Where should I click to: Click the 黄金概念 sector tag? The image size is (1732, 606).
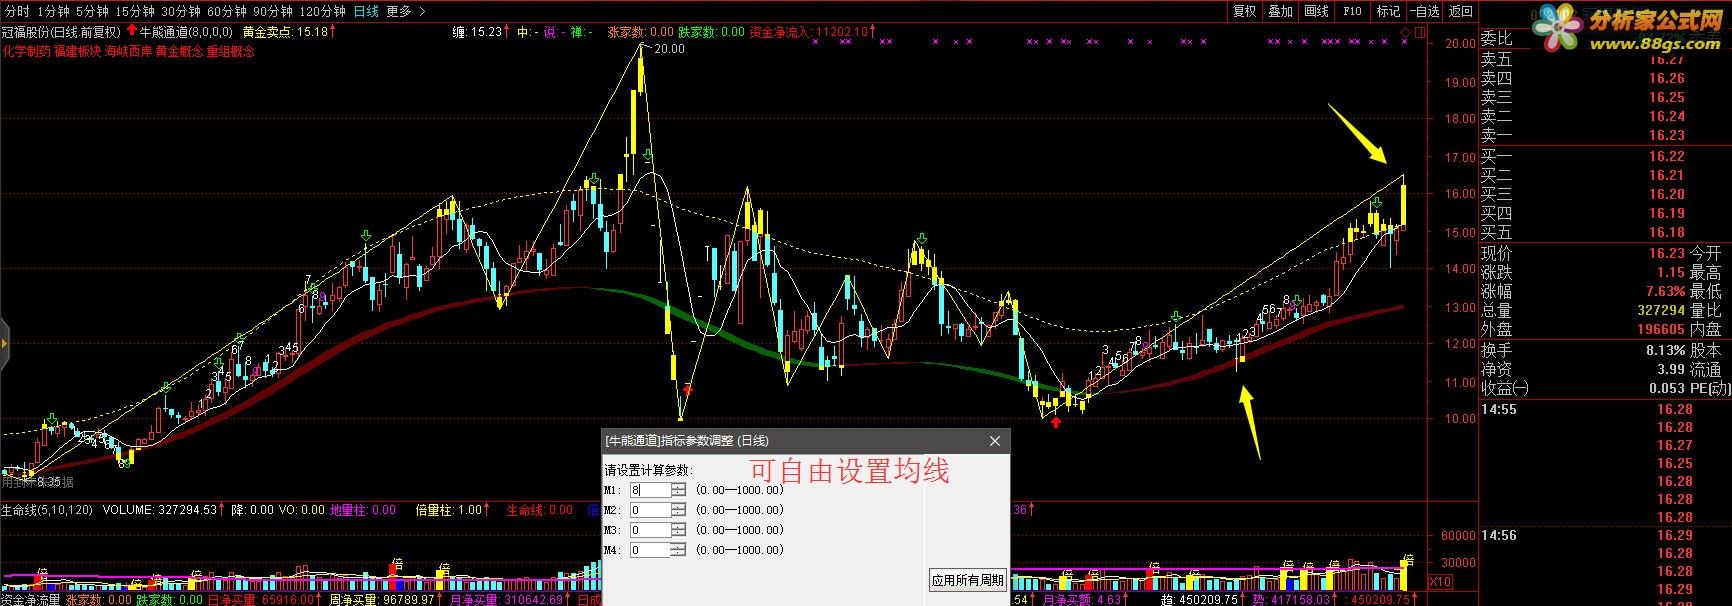point(179,51)
